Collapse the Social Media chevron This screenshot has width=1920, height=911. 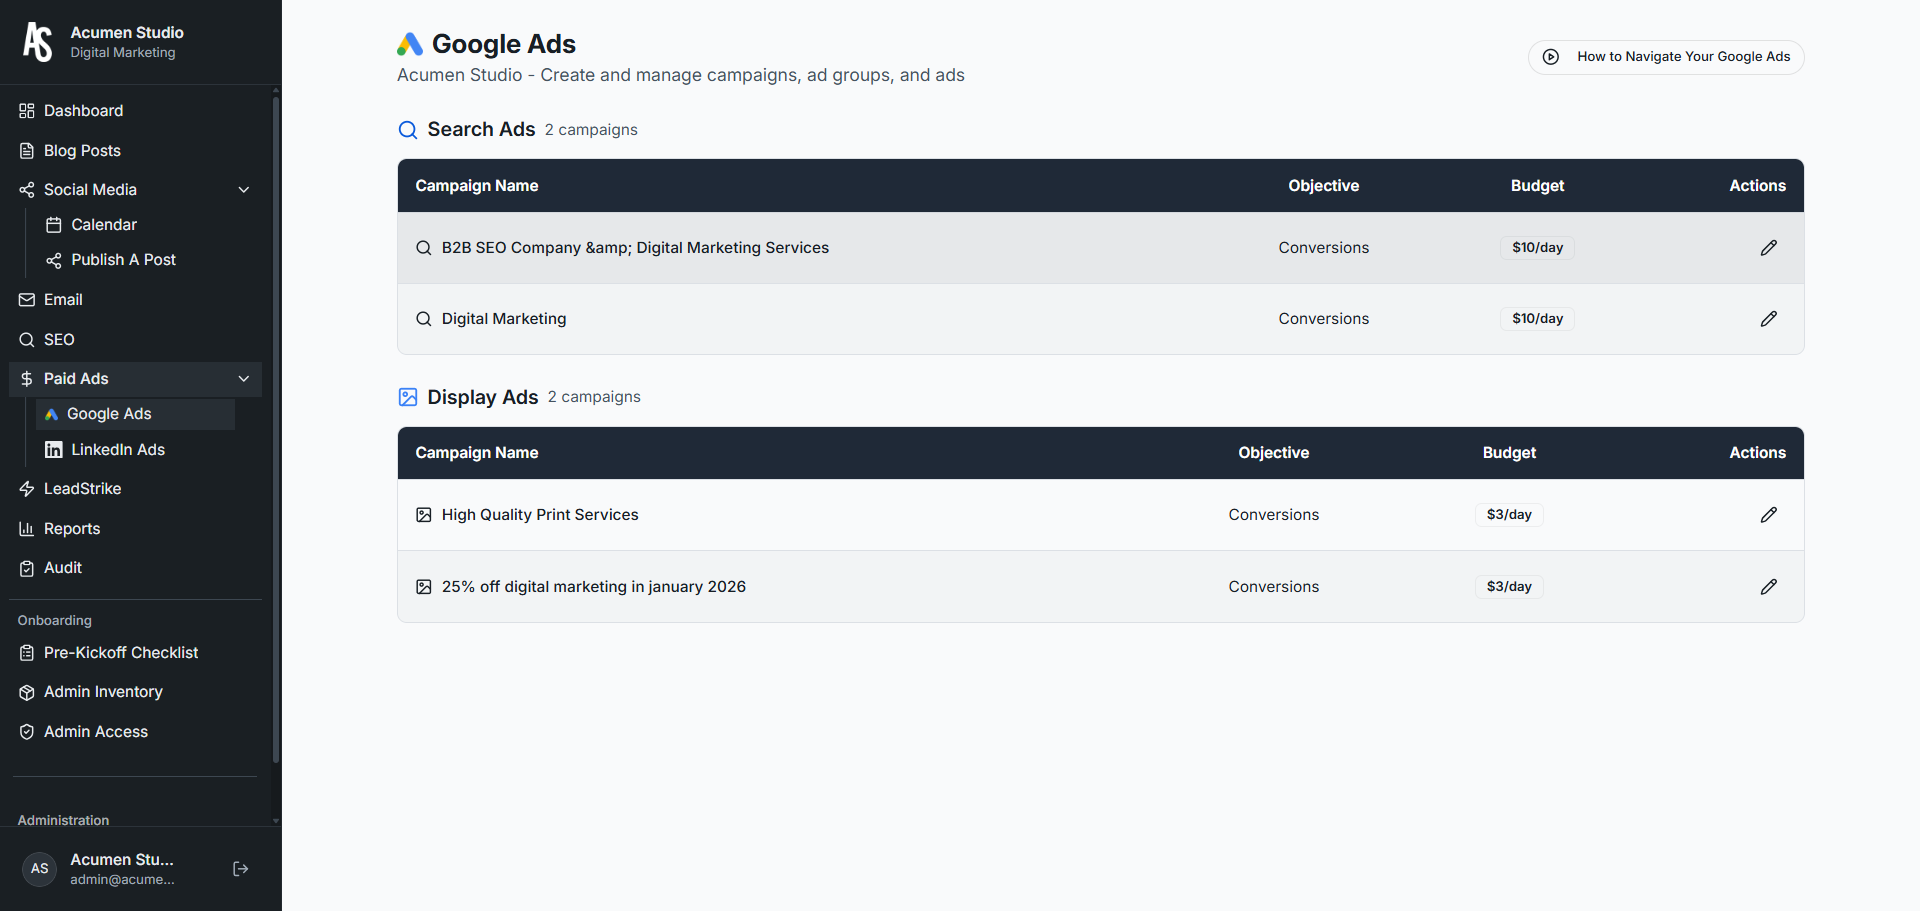tap(244, 190)
